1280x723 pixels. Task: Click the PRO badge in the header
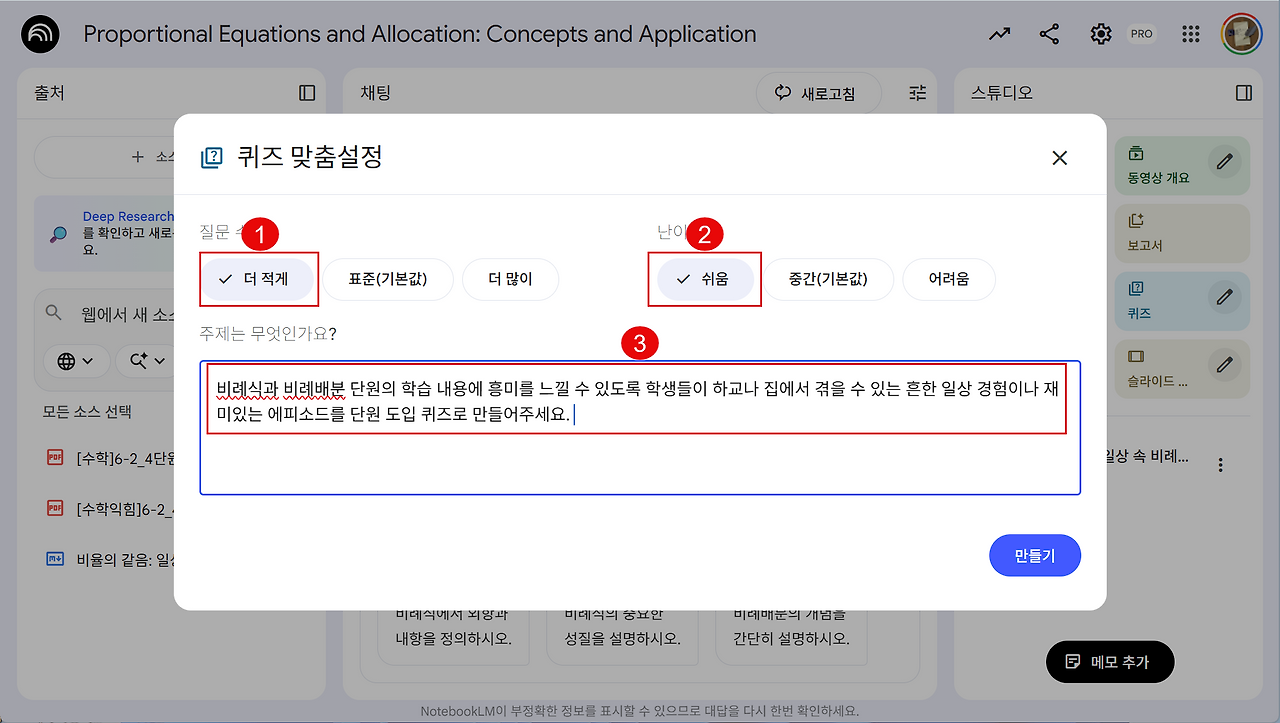[1141, 34]
